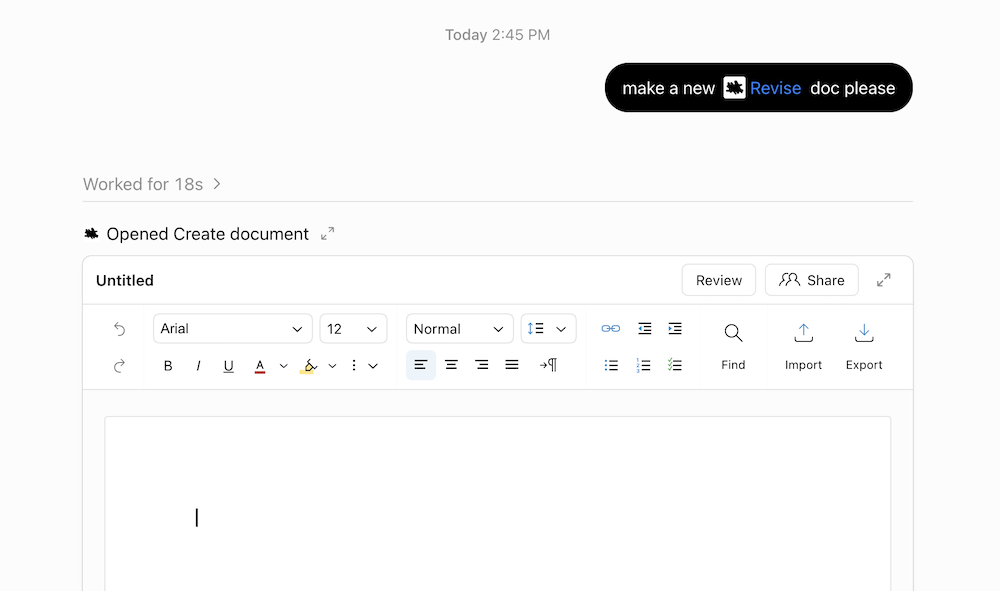The image size is (1000, 591).
Task: Toggle paragraph marks display
Action: pyautogui.click(x=548, y=365)
